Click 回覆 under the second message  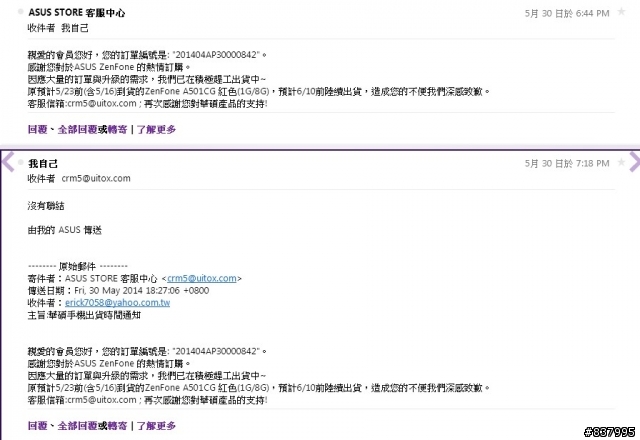click(38, 426)
